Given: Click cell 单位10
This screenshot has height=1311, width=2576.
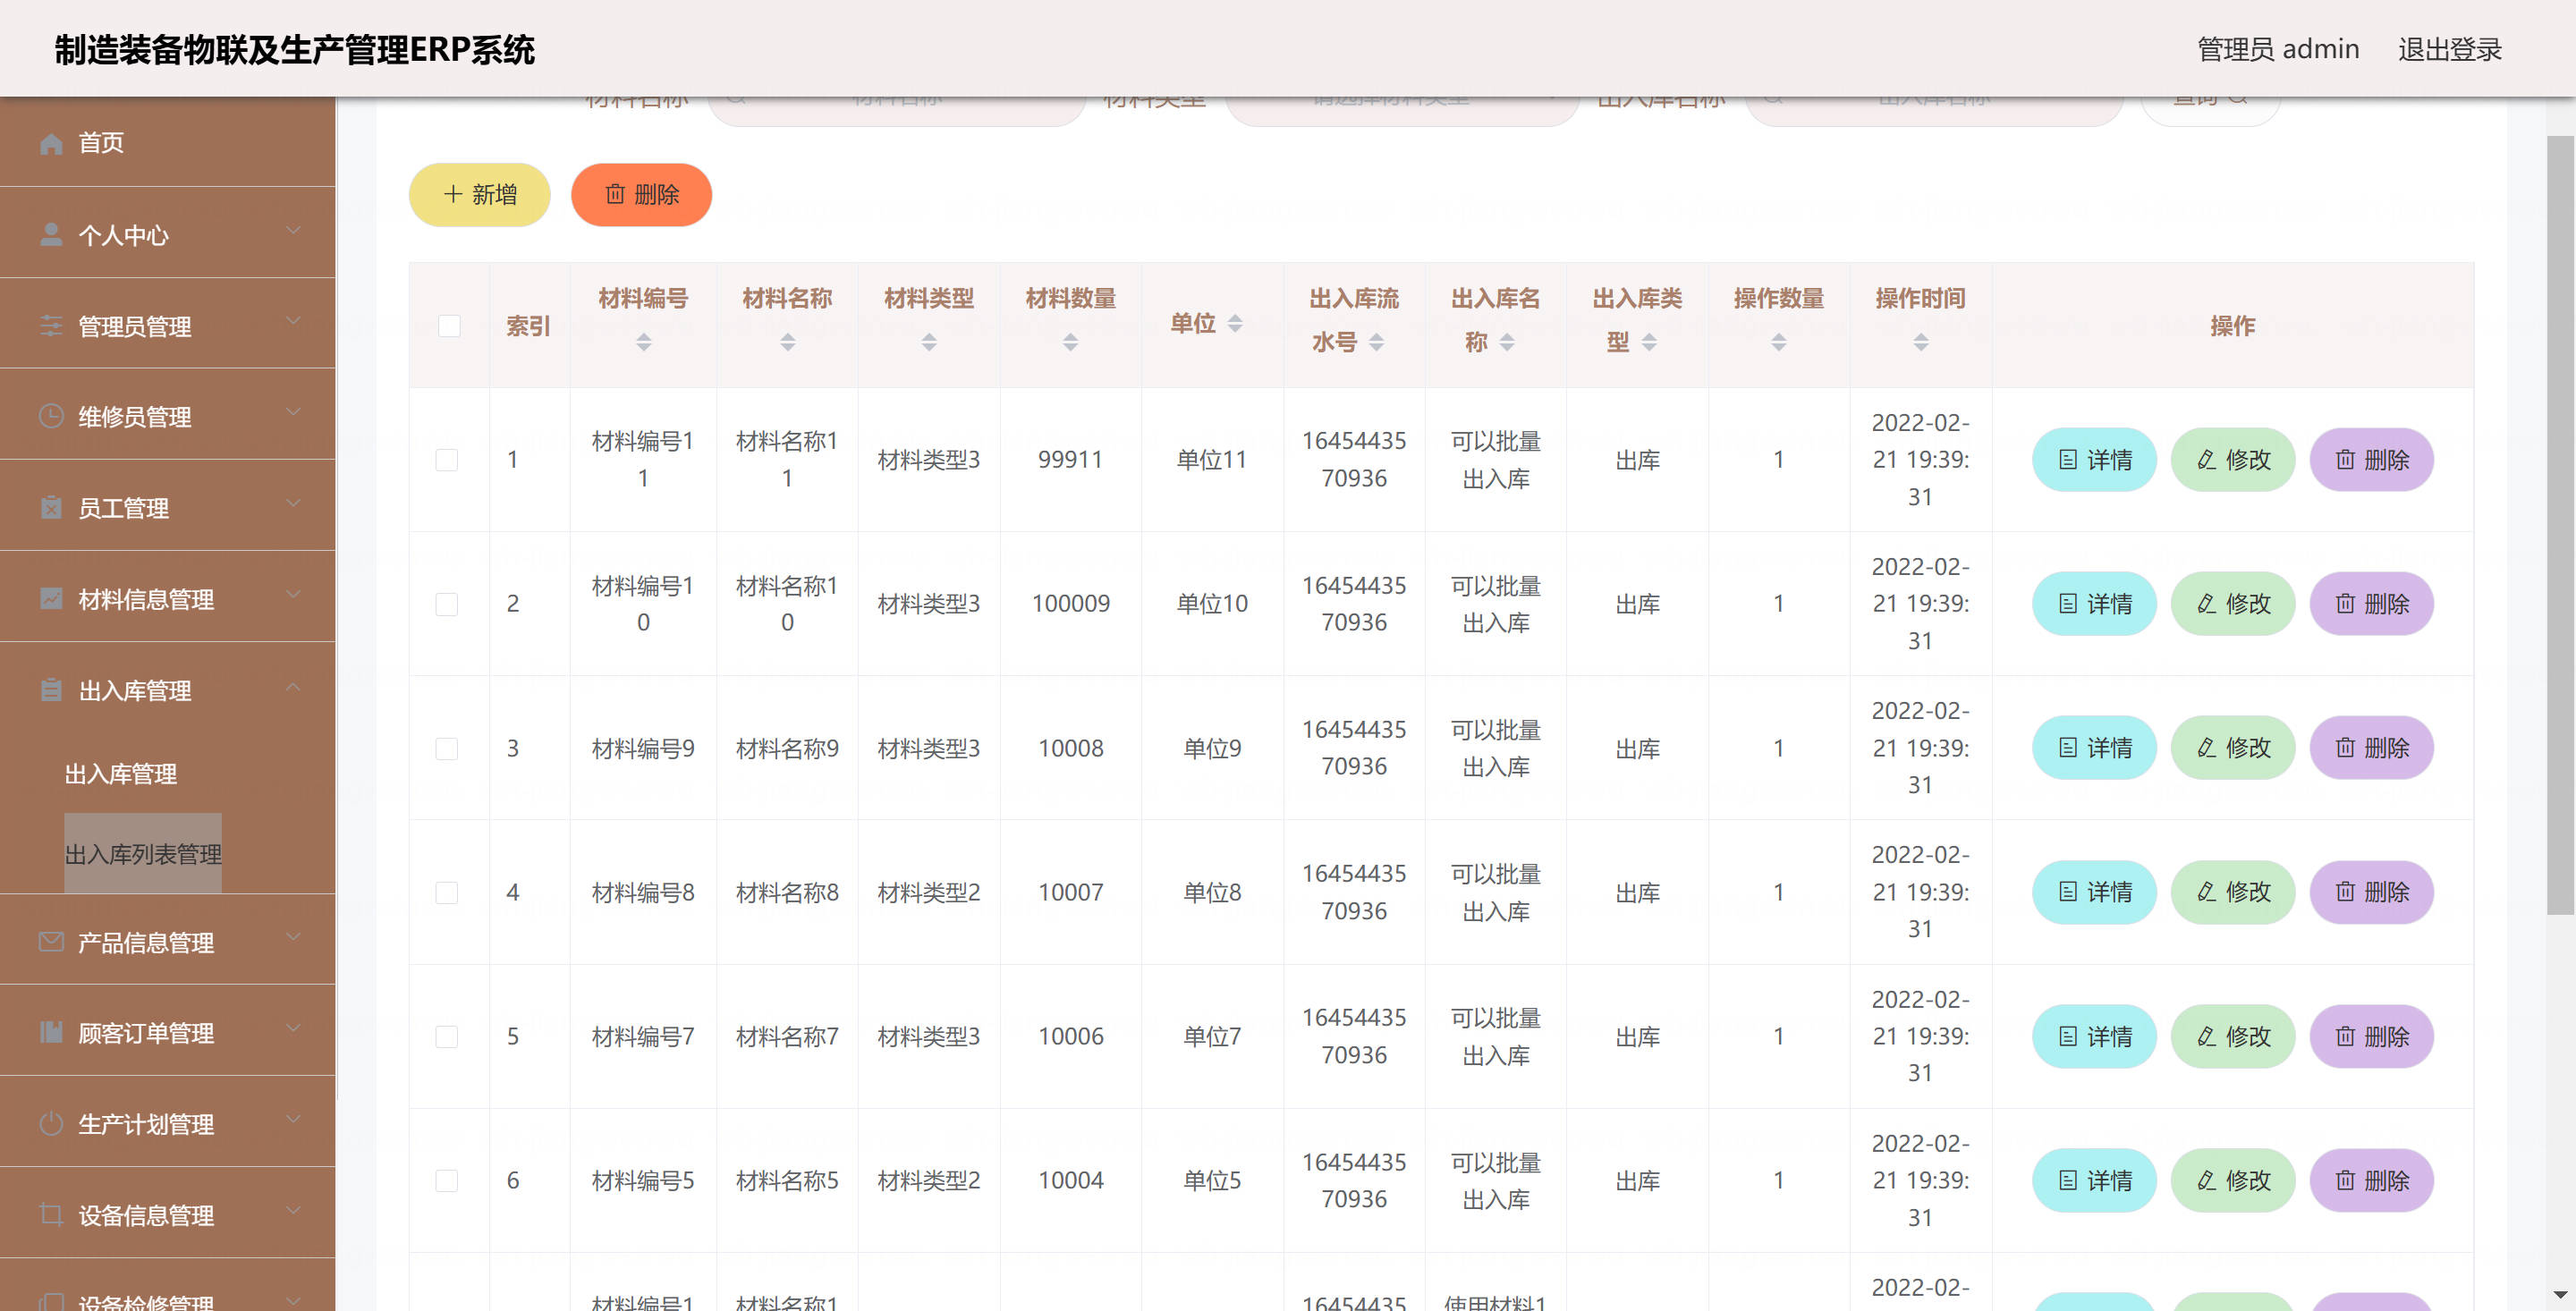Looking at the screenshot, I should pyautogui.click(x=1212, y=604).
